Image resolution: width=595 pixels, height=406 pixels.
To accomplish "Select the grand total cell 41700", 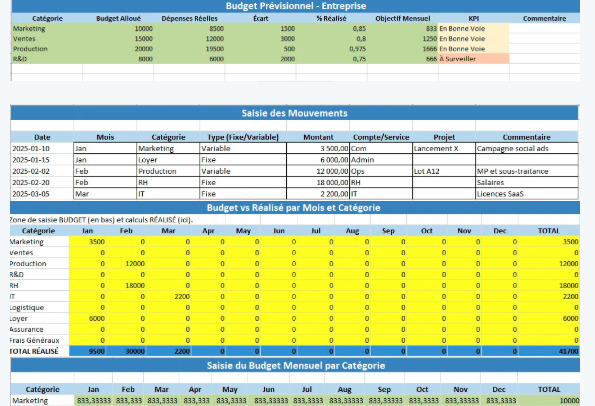I will [x=549, y=351].
